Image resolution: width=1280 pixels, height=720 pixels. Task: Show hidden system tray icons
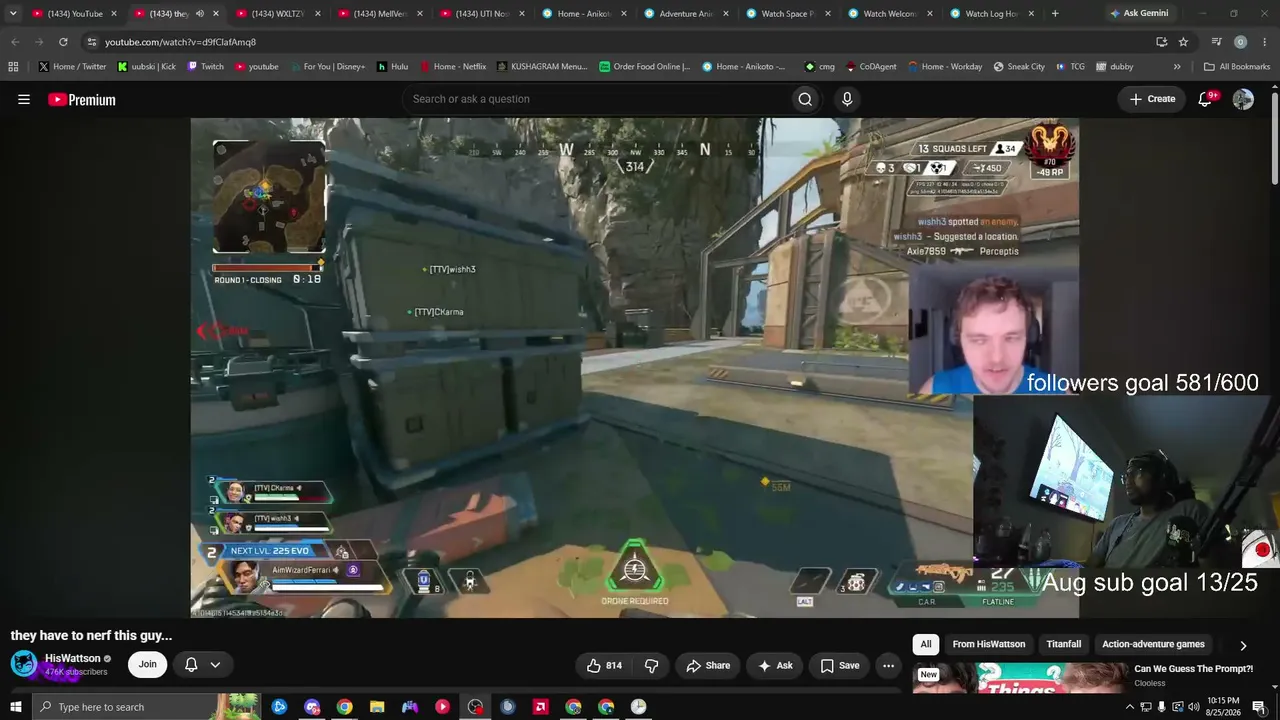point(1130,707)
